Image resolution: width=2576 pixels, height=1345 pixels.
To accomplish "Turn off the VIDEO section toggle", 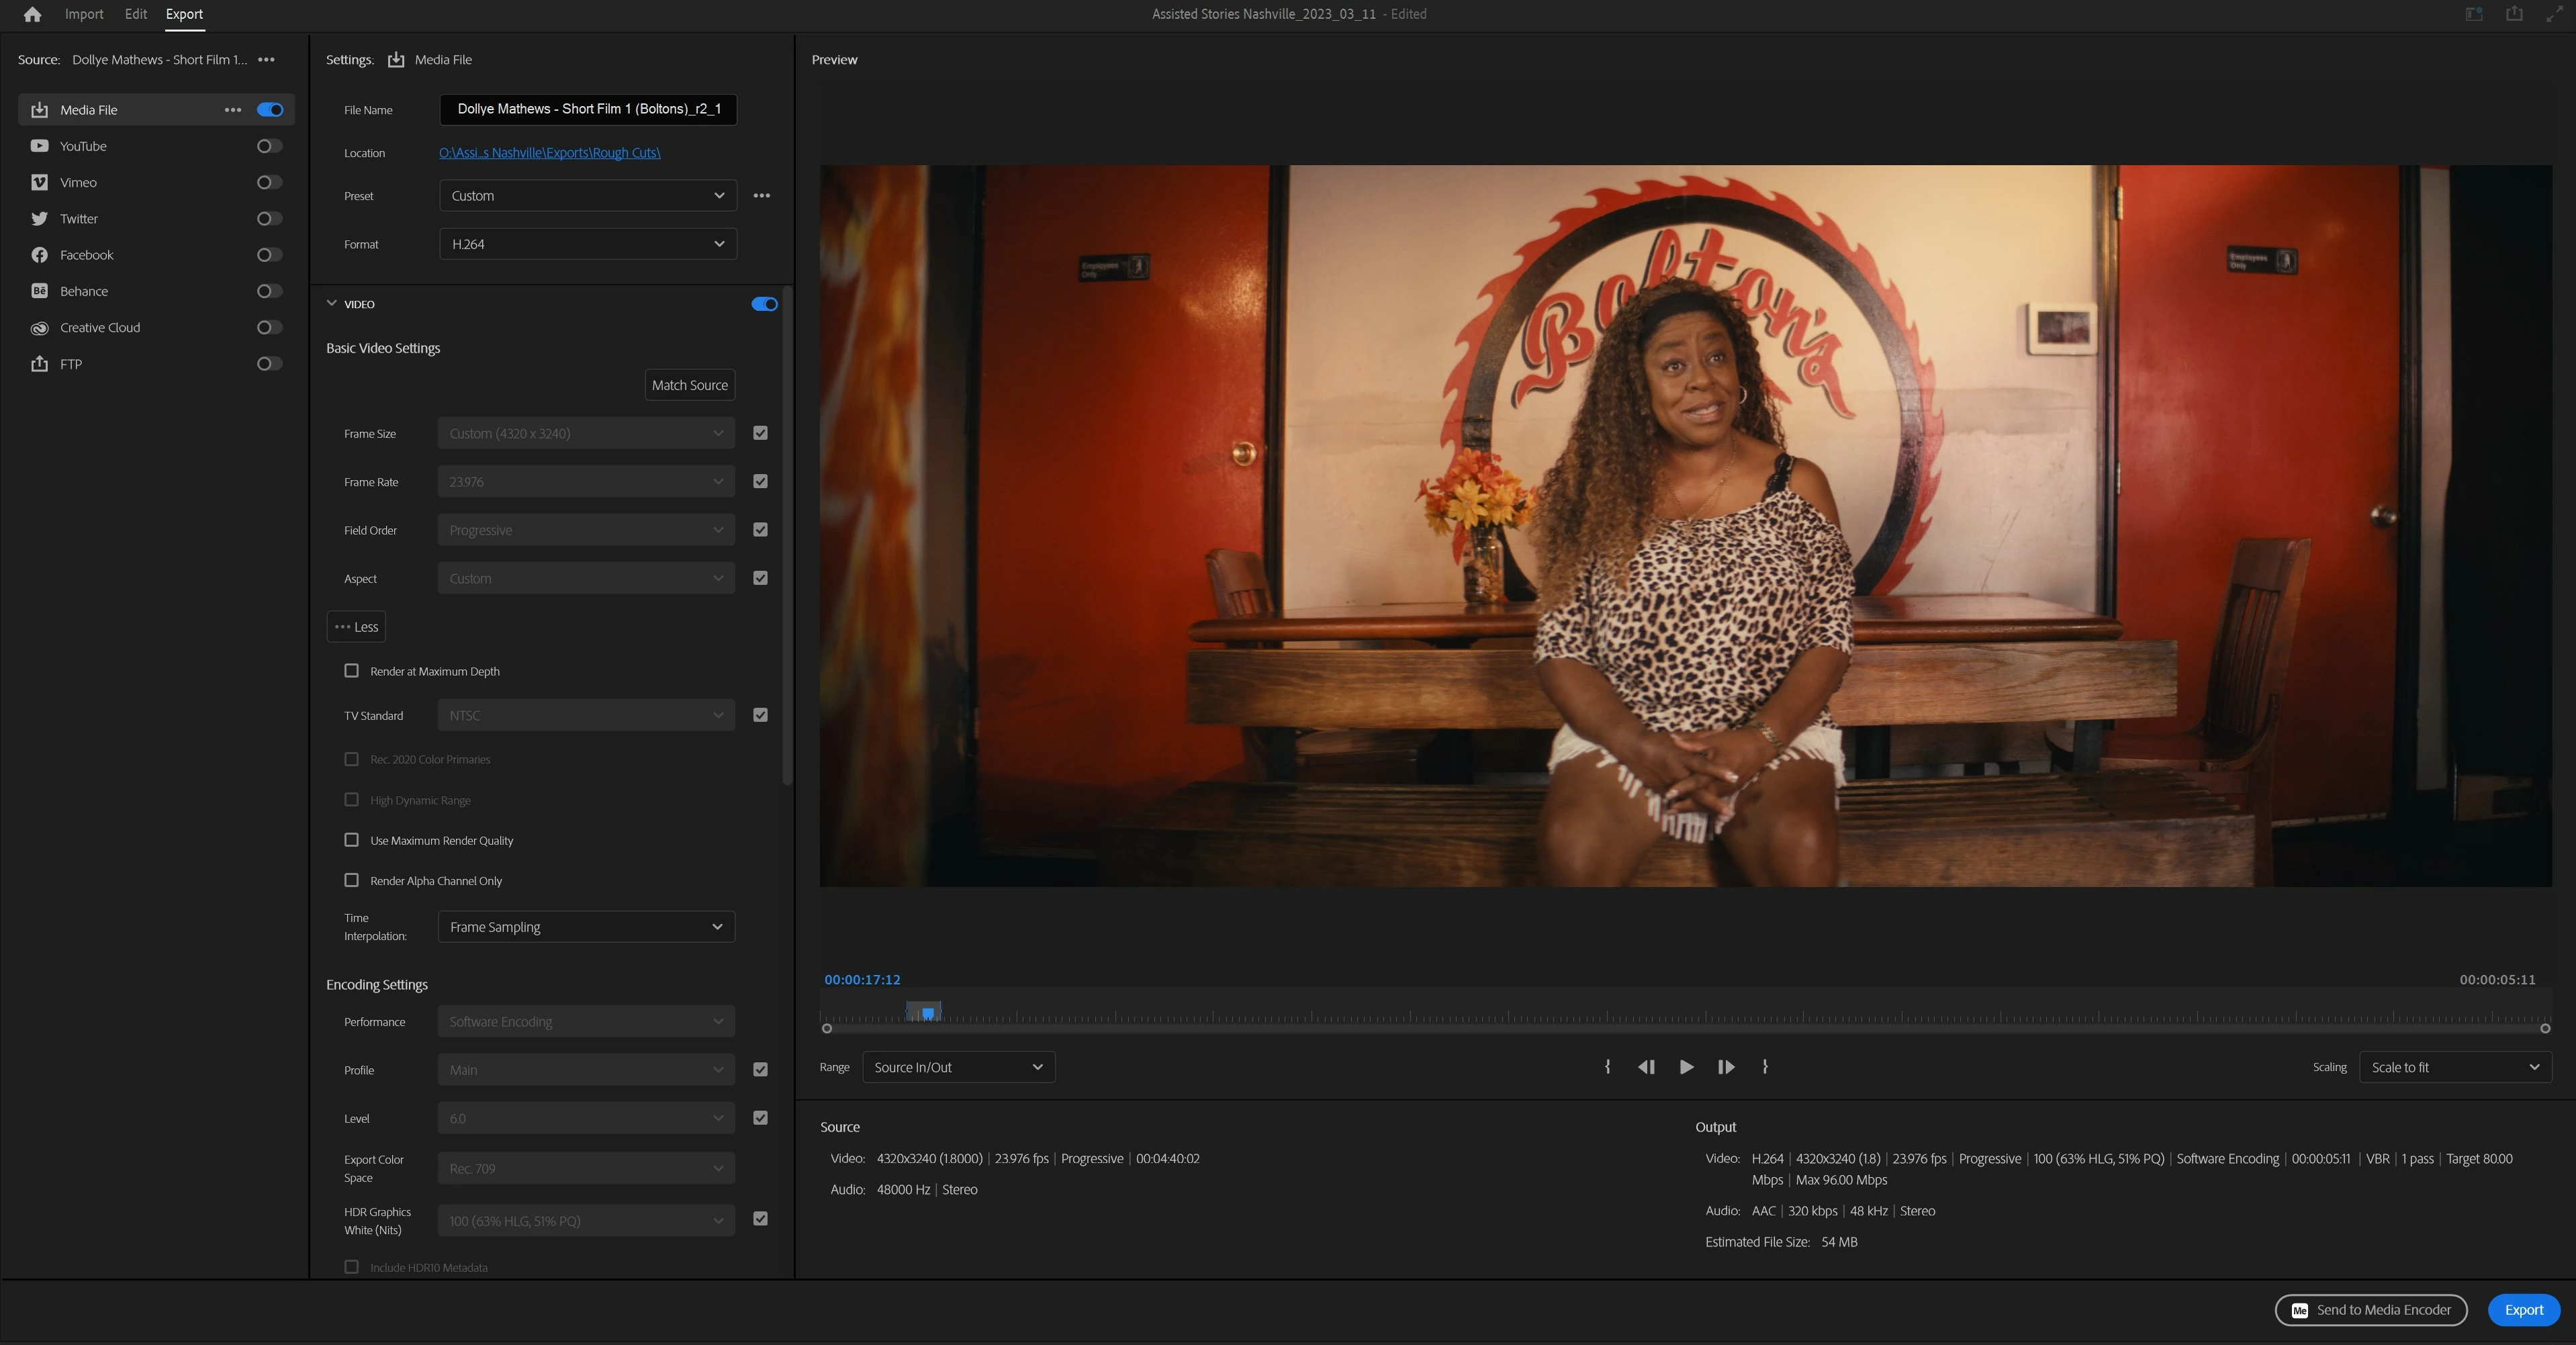I will [x=764, y=304].
